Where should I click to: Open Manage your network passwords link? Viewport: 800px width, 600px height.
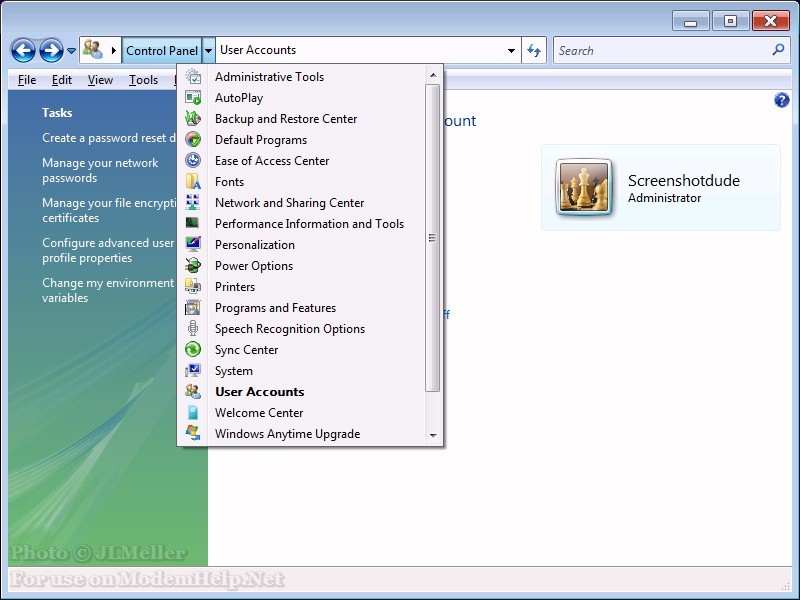(x=100, y=170)
